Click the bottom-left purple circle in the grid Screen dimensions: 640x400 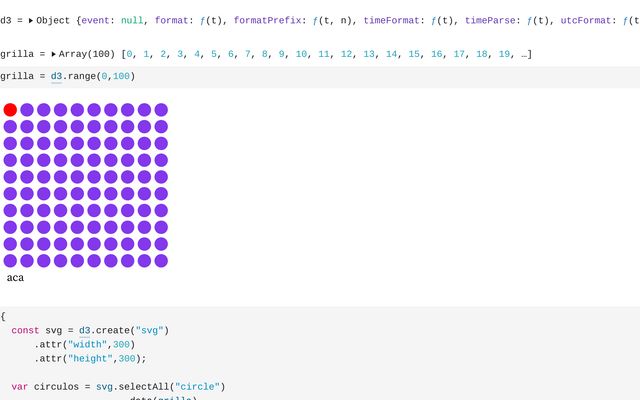[10, 260]
